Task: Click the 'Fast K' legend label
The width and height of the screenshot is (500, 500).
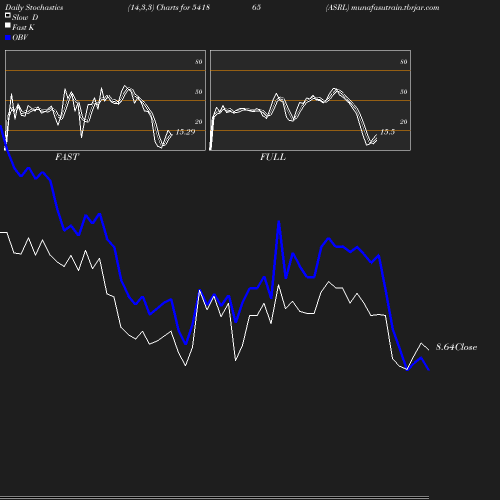Action: click(x=23, y=28)
